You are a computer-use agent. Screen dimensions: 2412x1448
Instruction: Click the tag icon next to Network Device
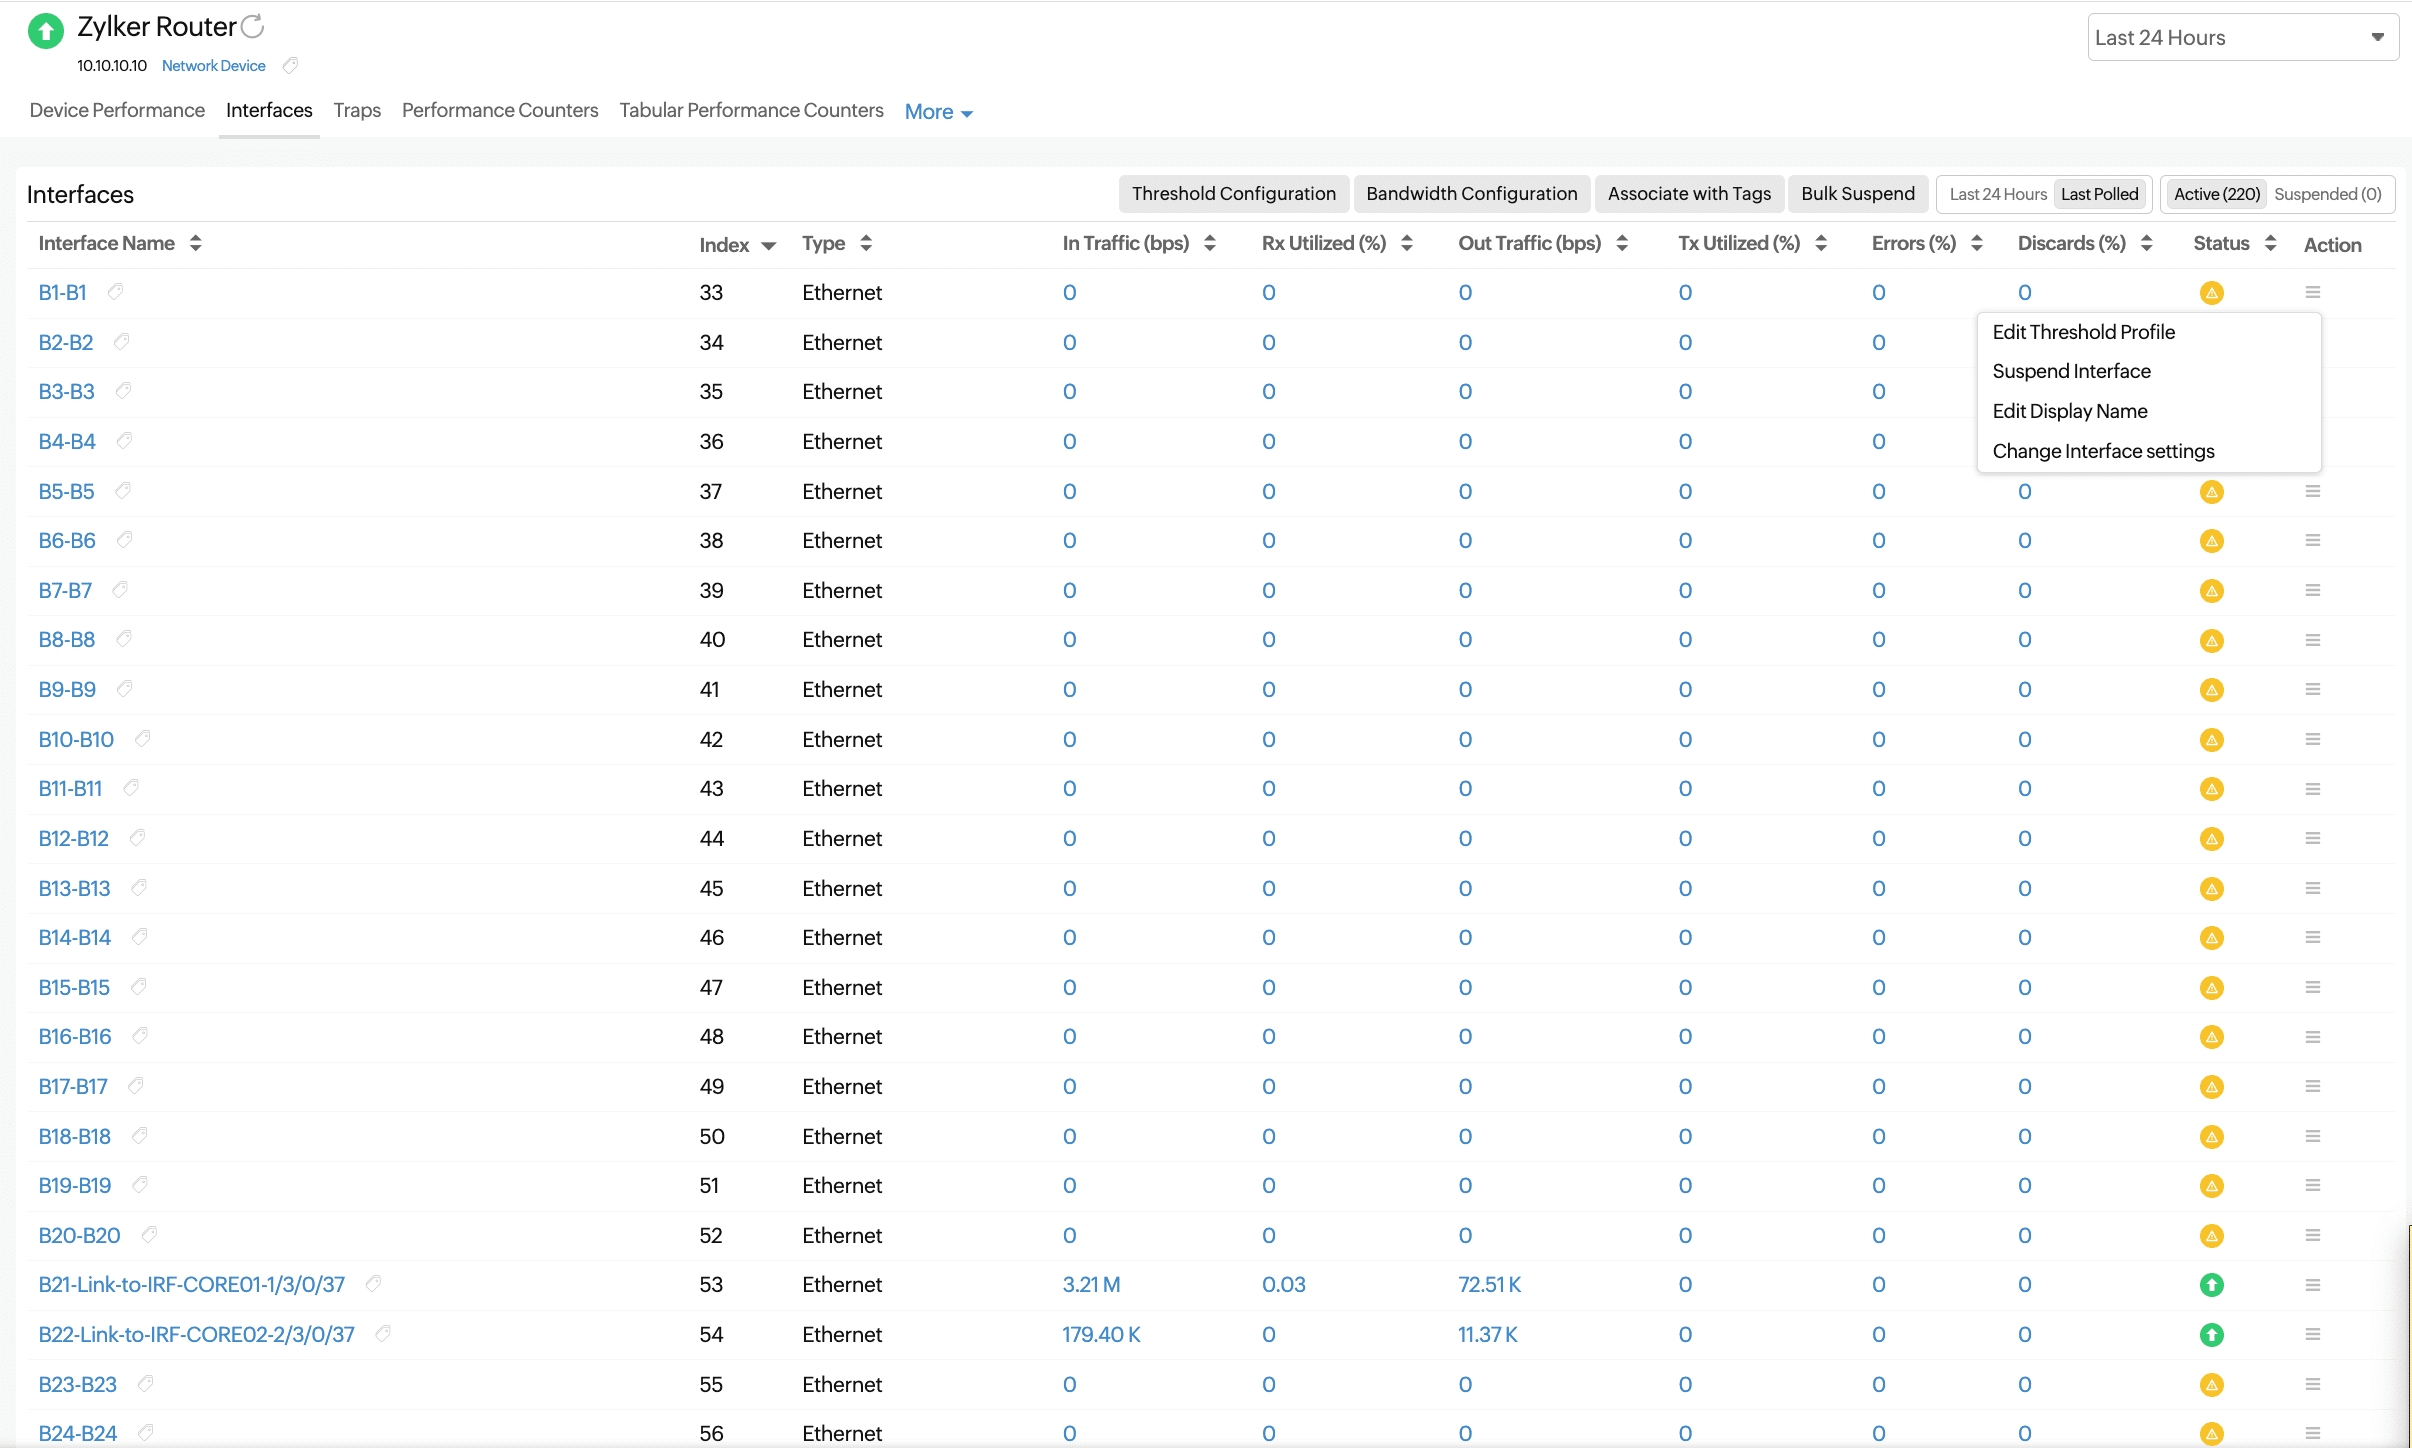click(x=290, y=66)
